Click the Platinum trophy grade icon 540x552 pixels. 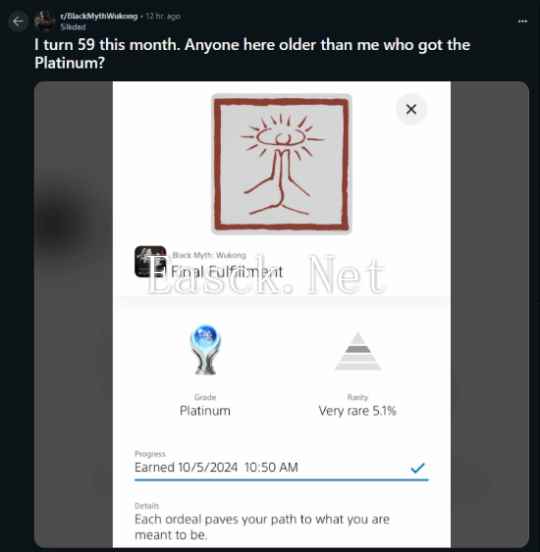[x=206, y=350]
